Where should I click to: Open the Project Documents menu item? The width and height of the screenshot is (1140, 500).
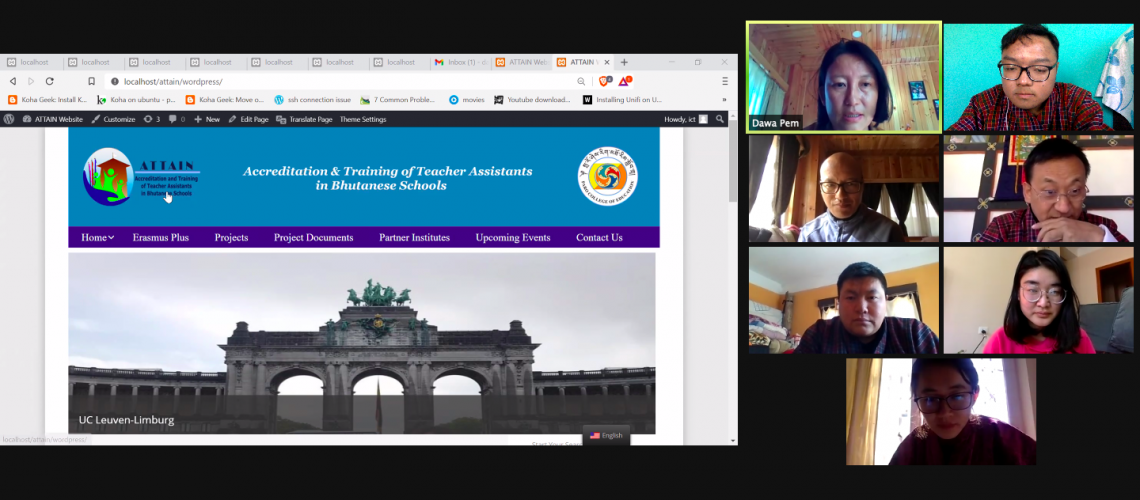[x=313, y=238]
